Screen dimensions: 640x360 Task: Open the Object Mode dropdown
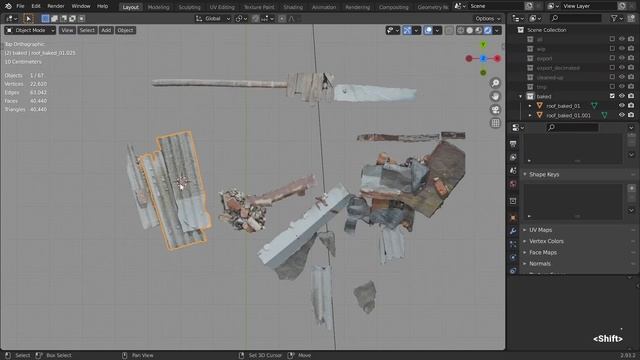30,30
